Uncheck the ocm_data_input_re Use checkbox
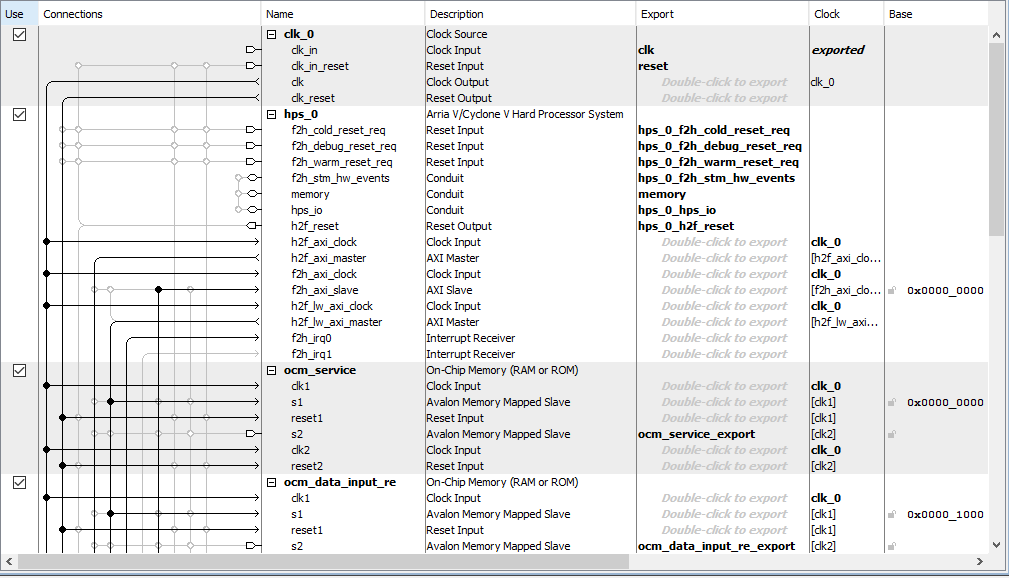 tap(20, 483)
